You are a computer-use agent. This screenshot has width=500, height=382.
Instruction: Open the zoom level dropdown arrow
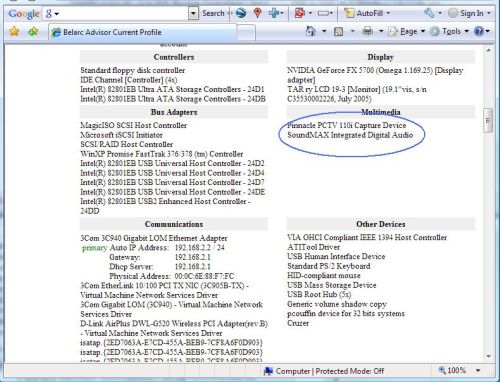tap(478, 370)
